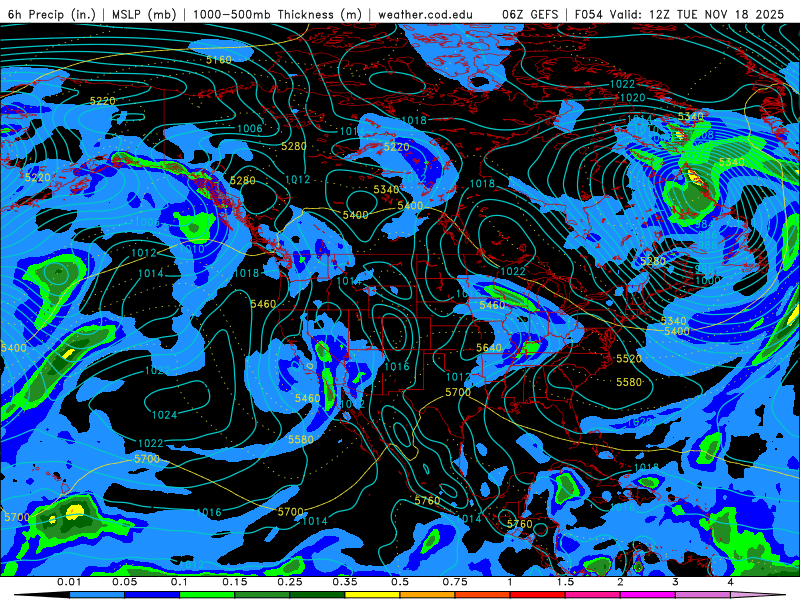Click legend value 0.05
The image size is (800, 600).
124,582
